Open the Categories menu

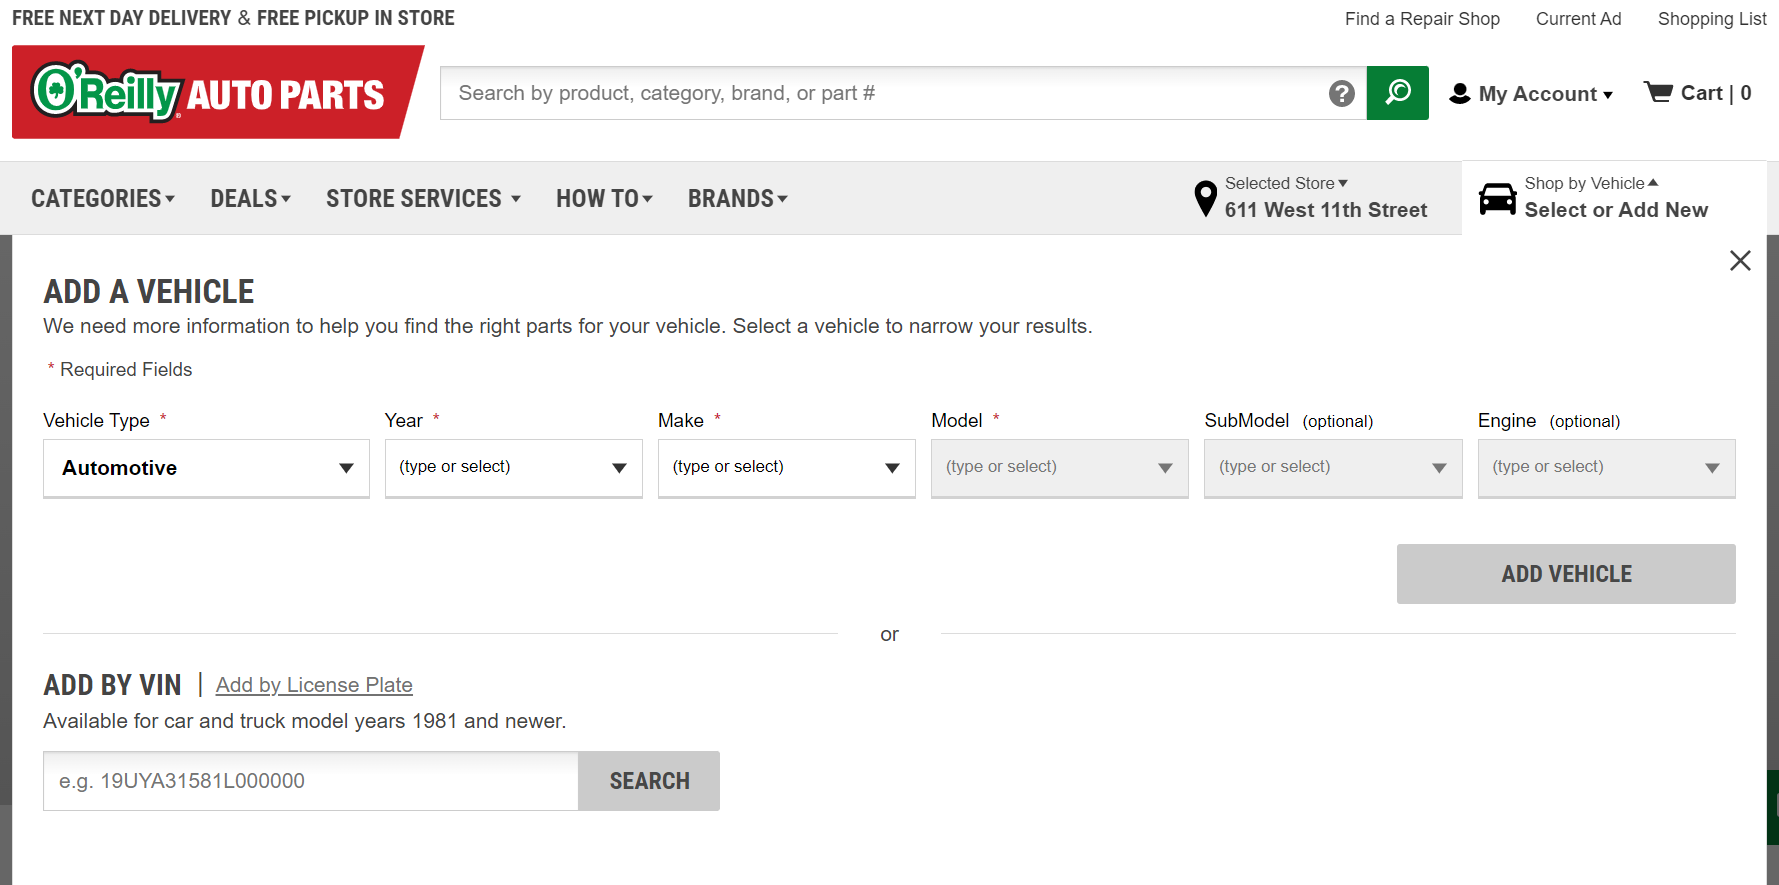[x=103, y=198]
